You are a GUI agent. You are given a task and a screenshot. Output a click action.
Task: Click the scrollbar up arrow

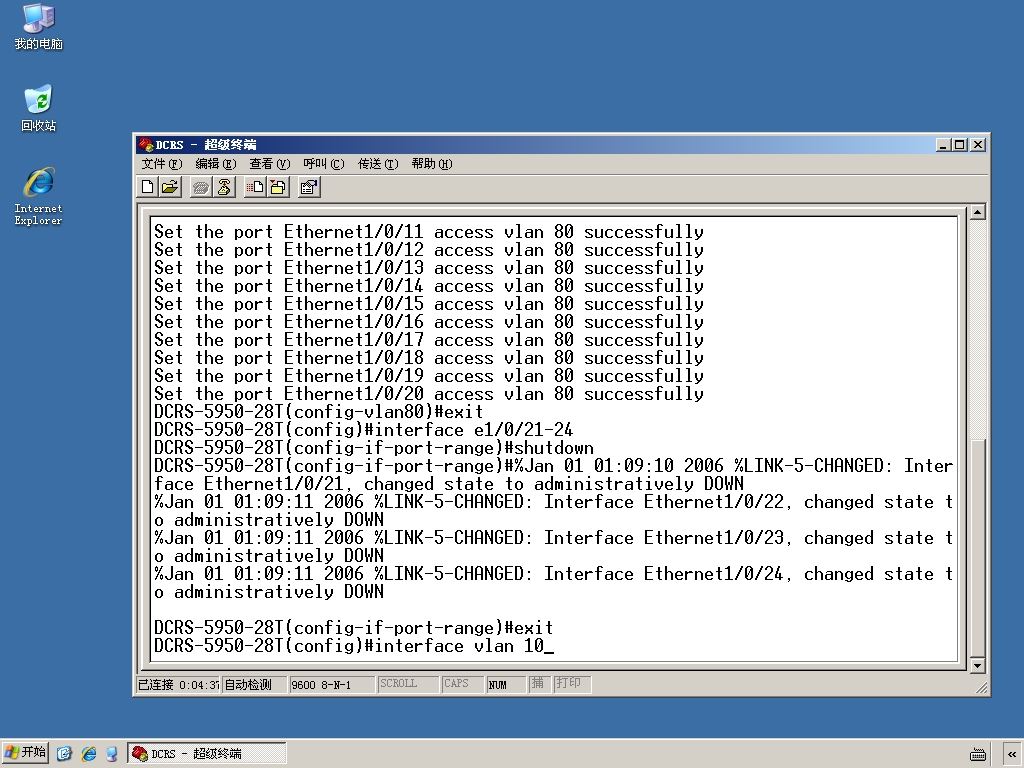tap(977, 212)
